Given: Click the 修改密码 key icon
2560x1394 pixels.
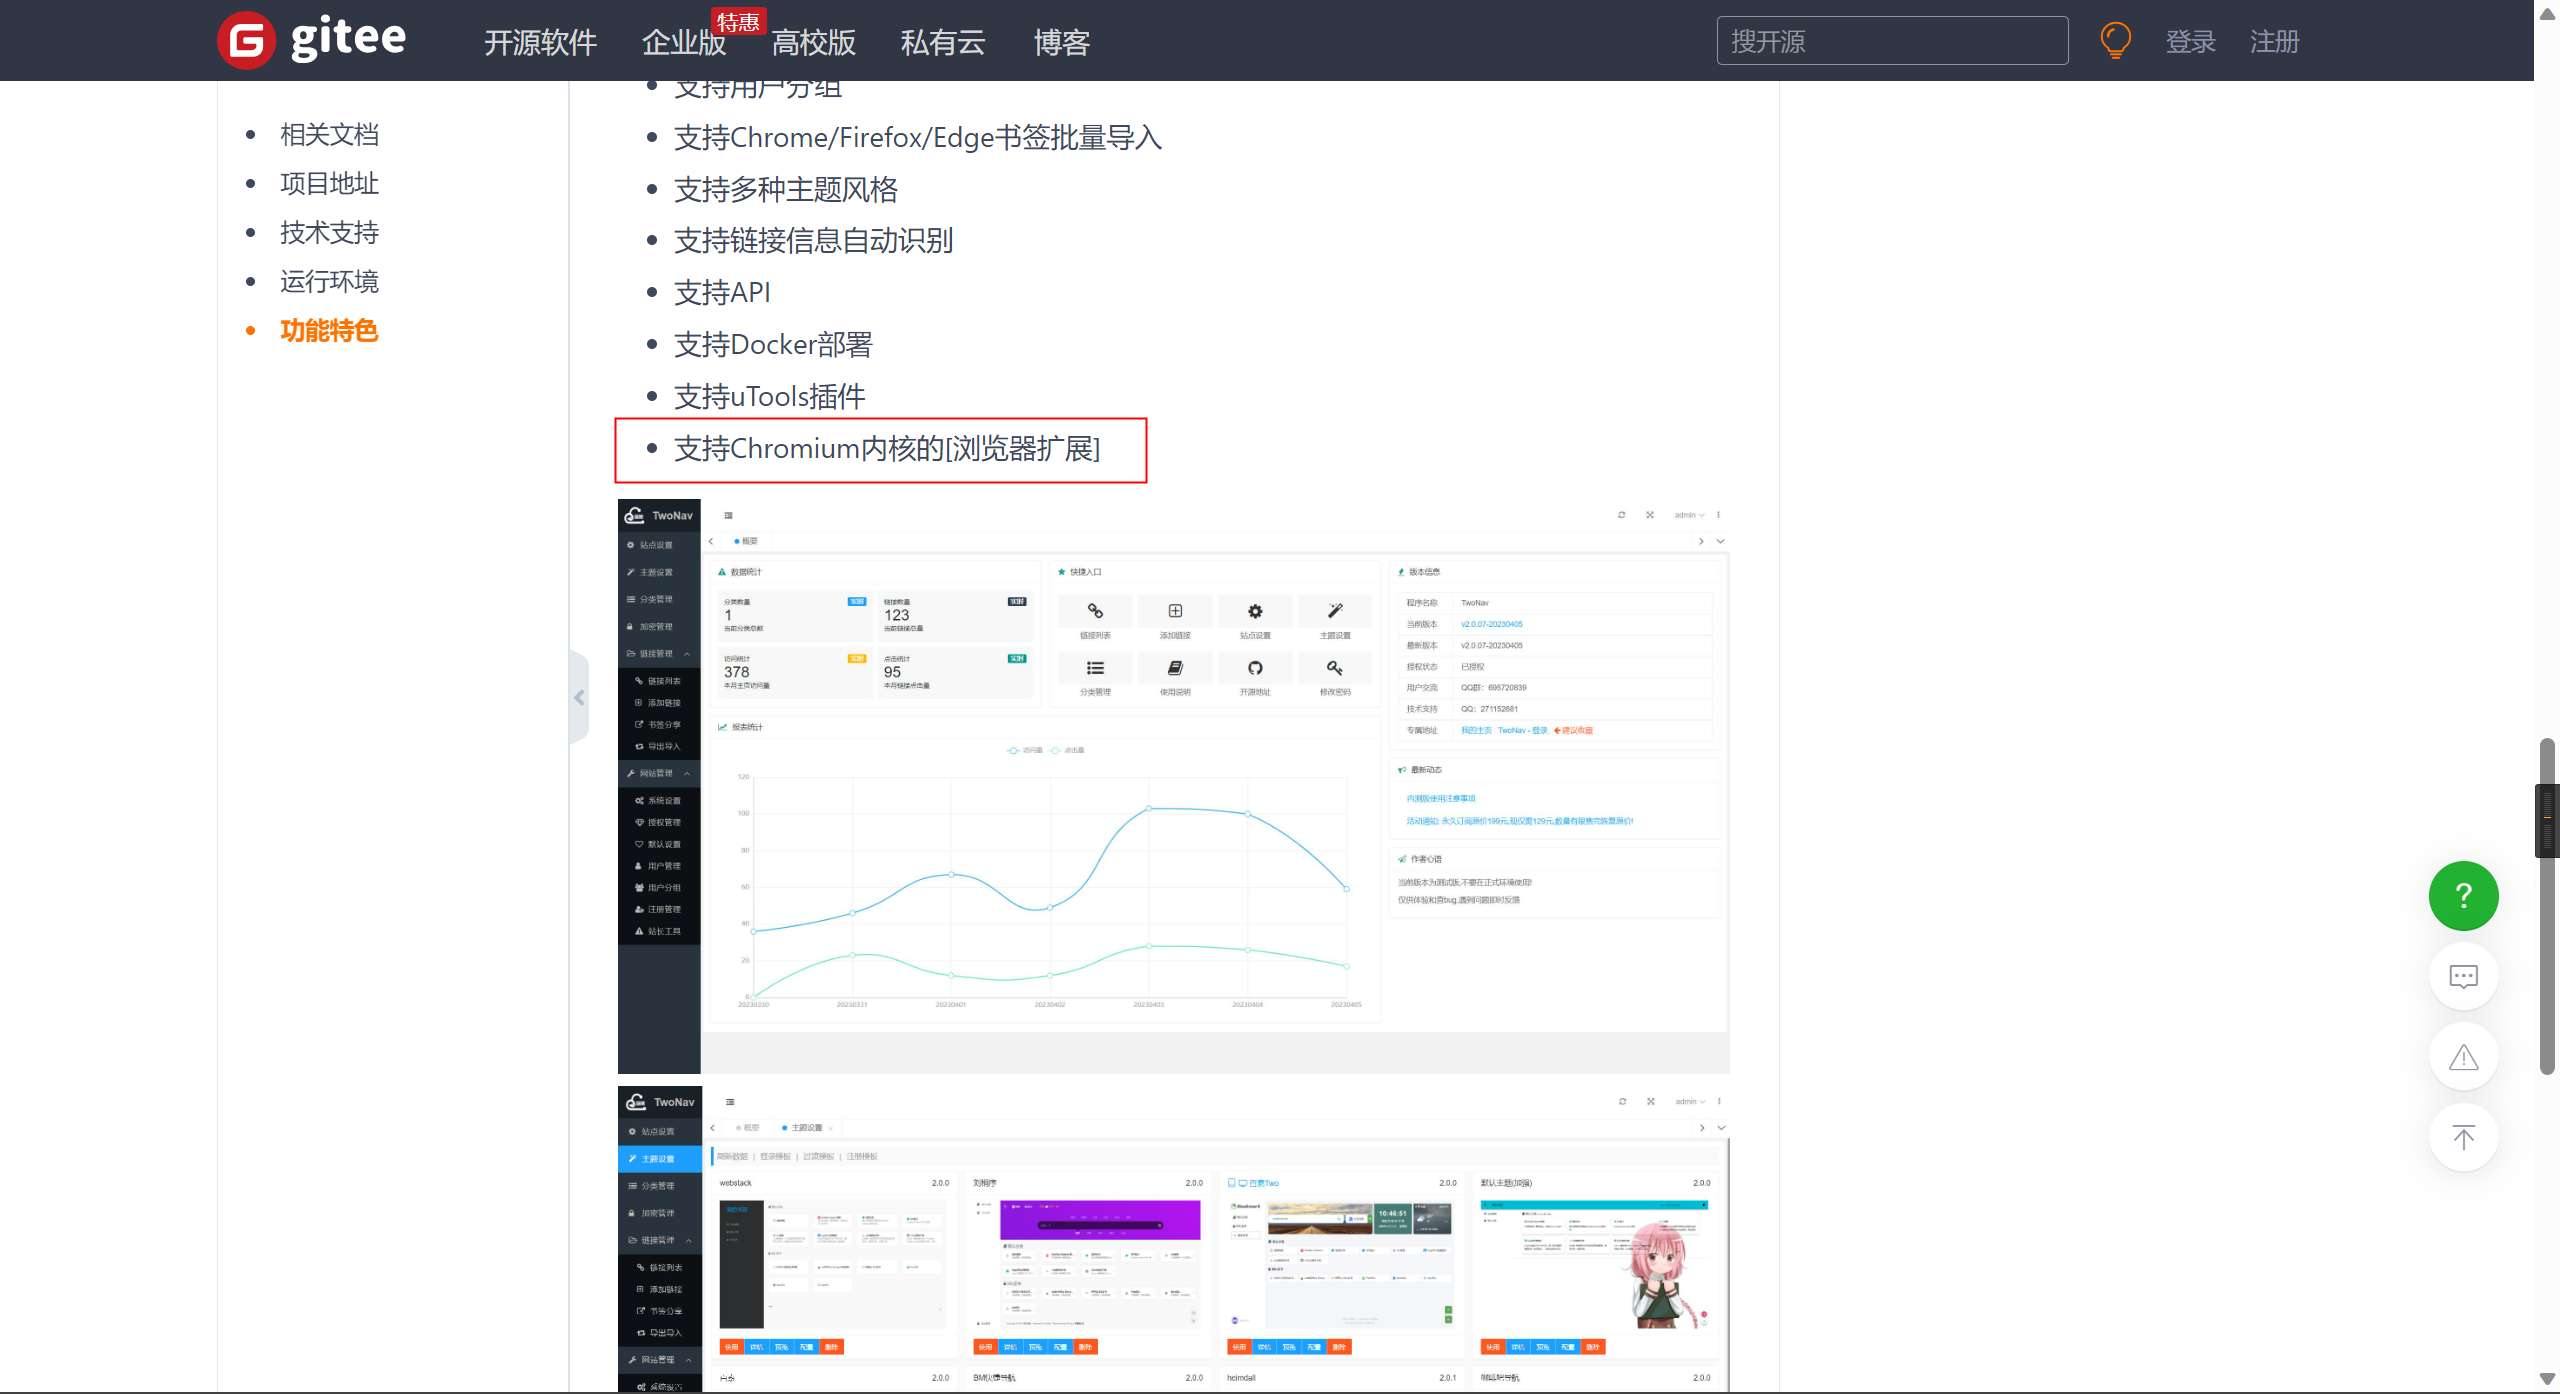Looking at the screenshot, I should pyautogui.click(x=1334, y=668).
